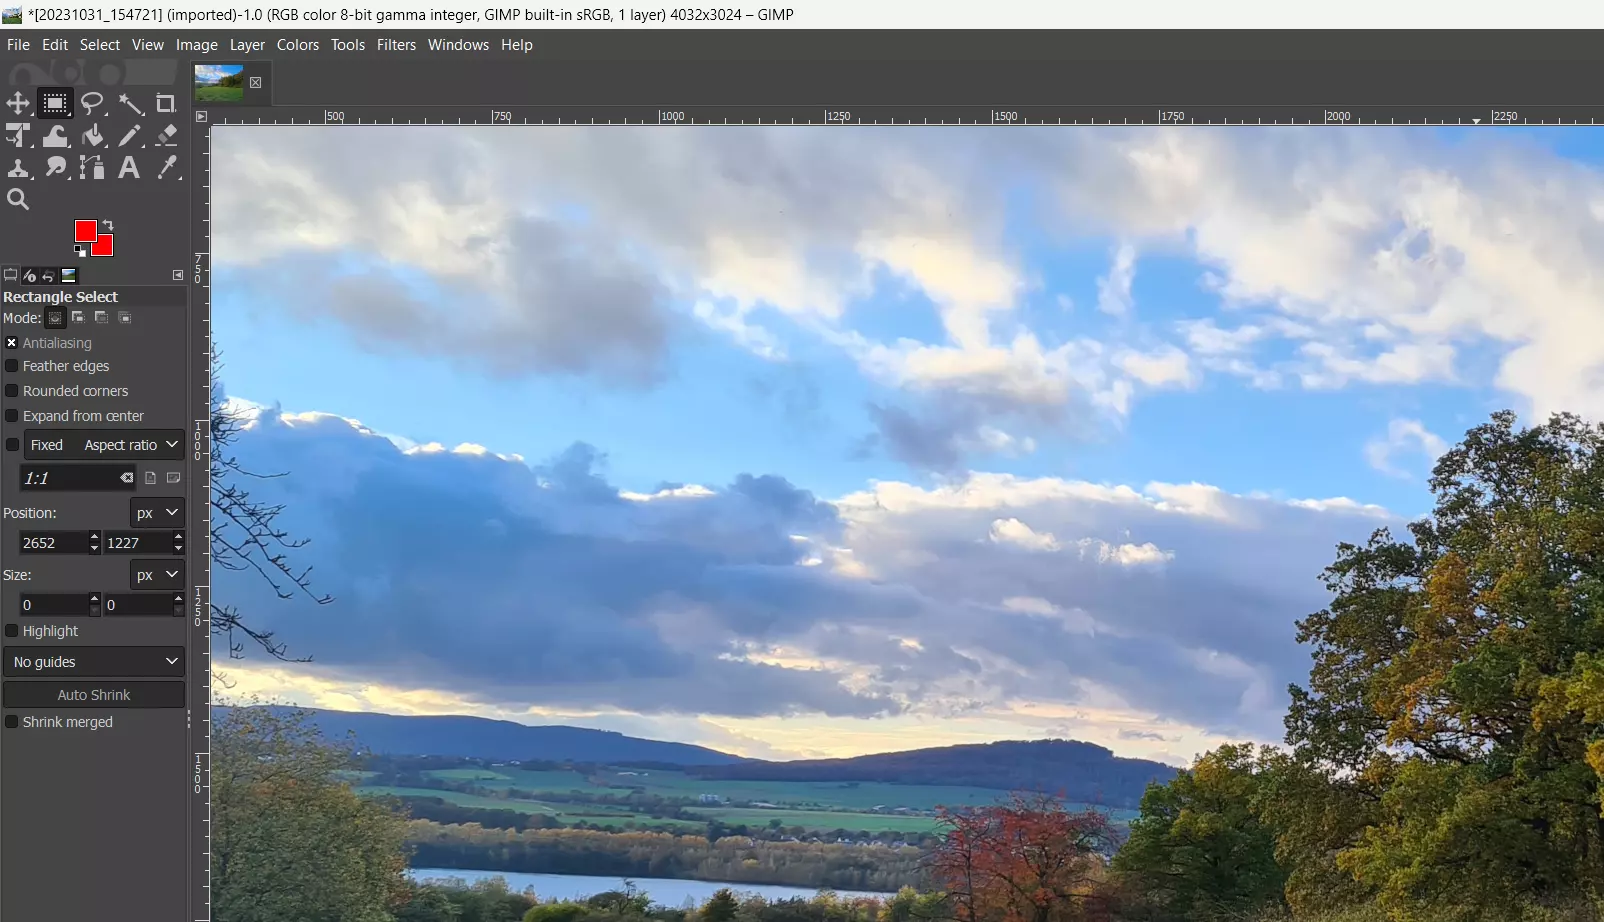Open the Colors menu
1604x922 pixels.
click(297, 44)
